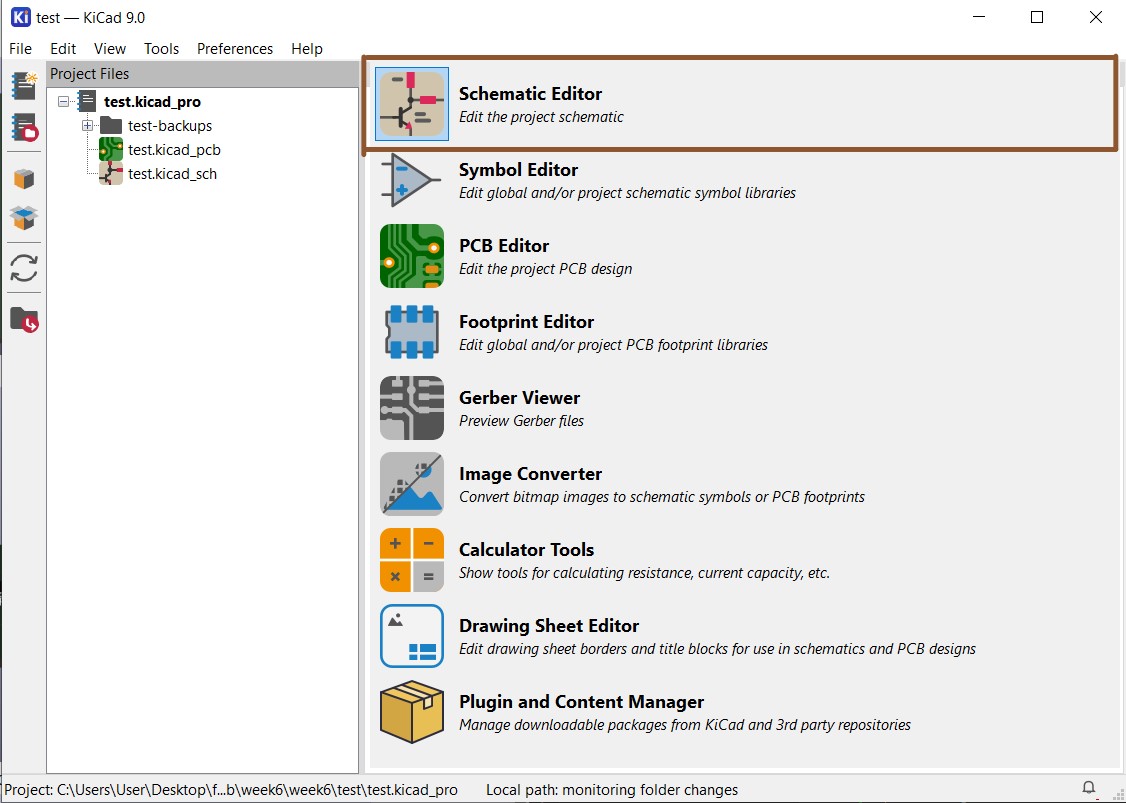Open the Calculator Tools orange icon

(x=411, y=560)
